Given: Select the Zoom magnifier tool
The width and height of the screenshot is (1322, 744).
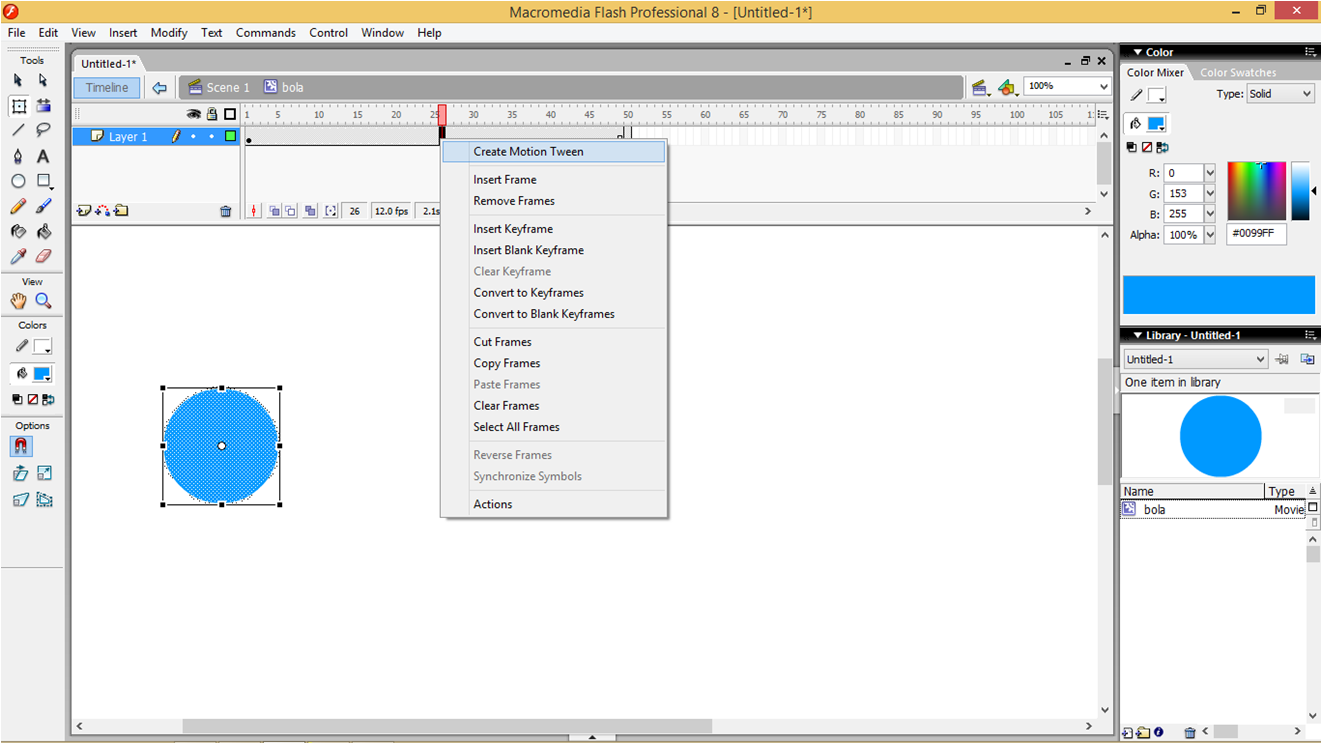Looking at the screenshot, I should (43, 300).
